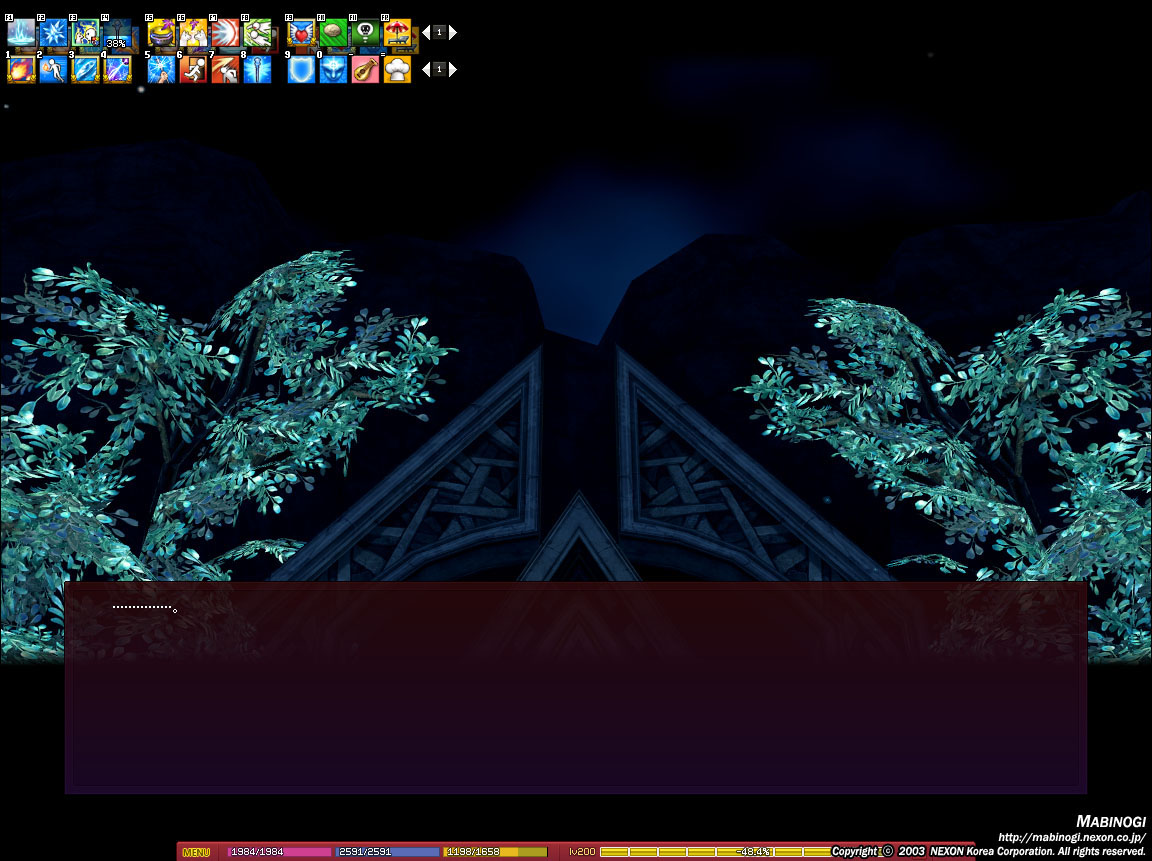The image size is (1152, 861).
Task: Play the lute instrument skill icon
Action: click(365, 70)
